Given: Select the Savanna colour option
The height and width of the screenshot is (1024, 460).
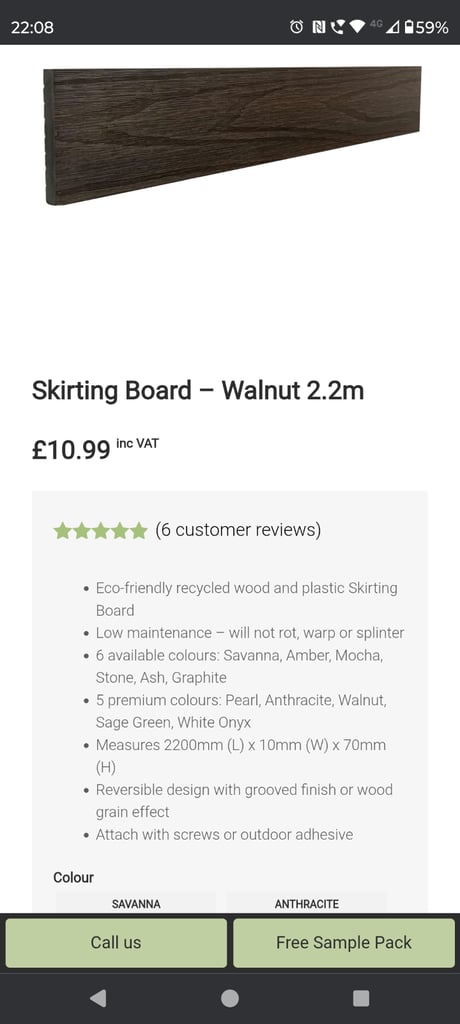Looking at the screenshot, I should (136, 904).
